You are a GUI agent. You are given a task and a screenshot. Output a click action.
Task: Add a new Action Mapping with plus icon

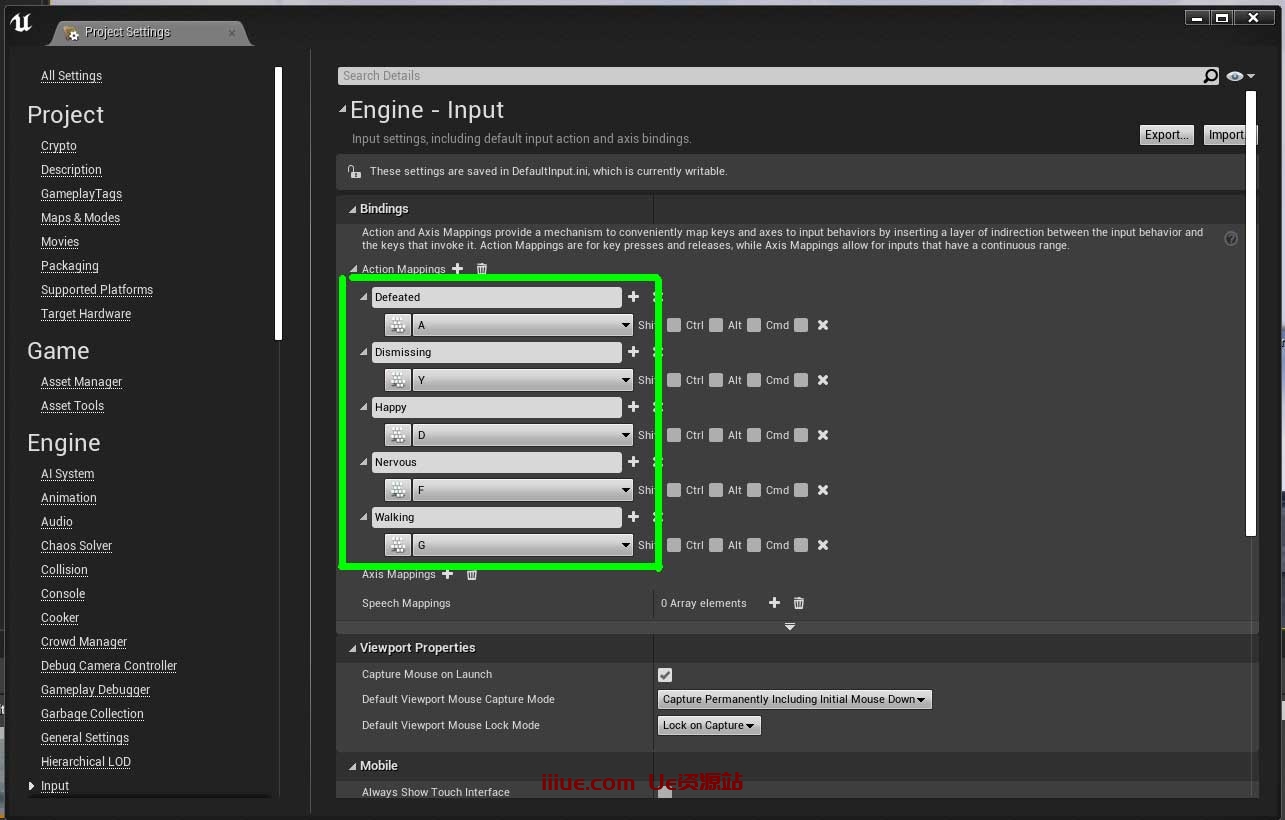(458, 269)
